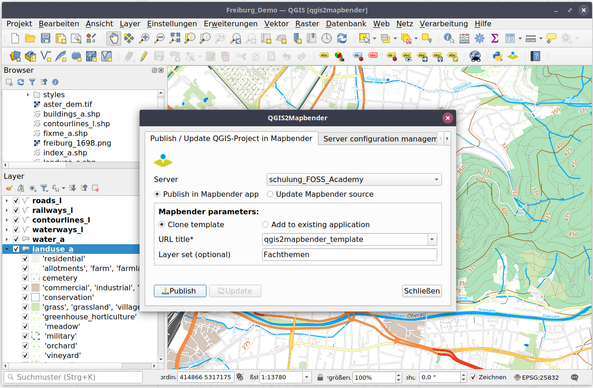Viewport: 593px width, 388px height.
Task: Open the purple Sigma statistics icon
Action: pos(495,38)
